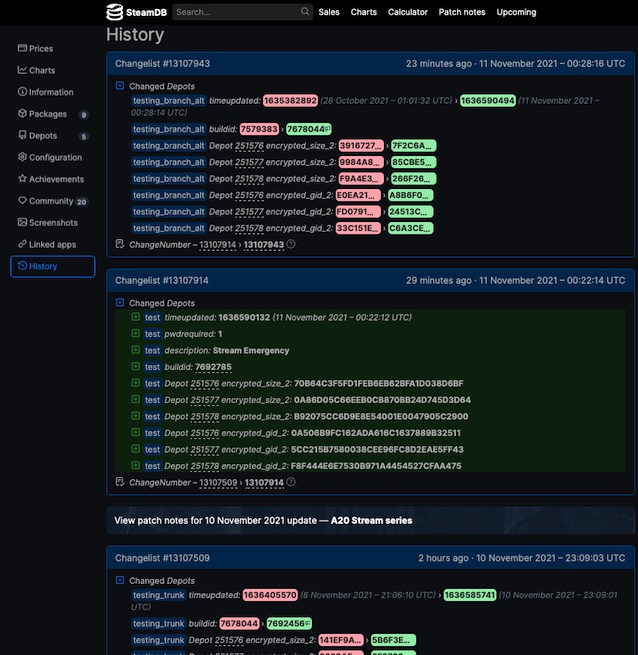This screenshot has width=638, height=655.
Task: Collapse Changed Depots in changelist #13107943
Action: pos(120,86)
